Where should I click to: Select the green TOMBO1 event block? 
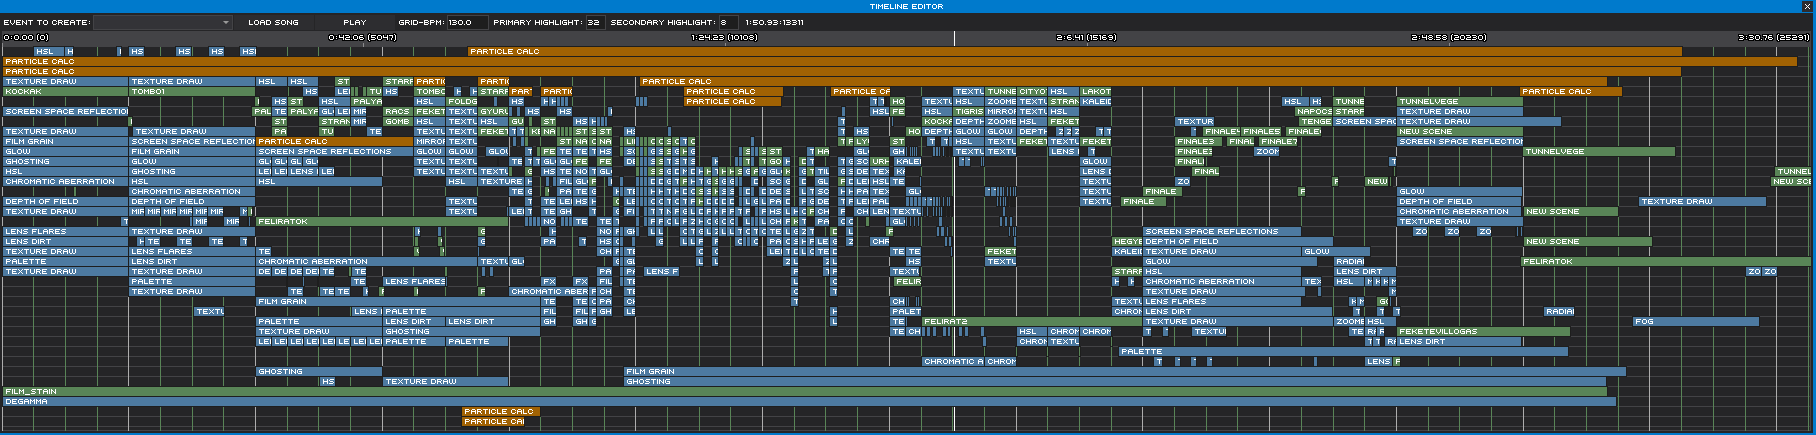pos(192,92)
